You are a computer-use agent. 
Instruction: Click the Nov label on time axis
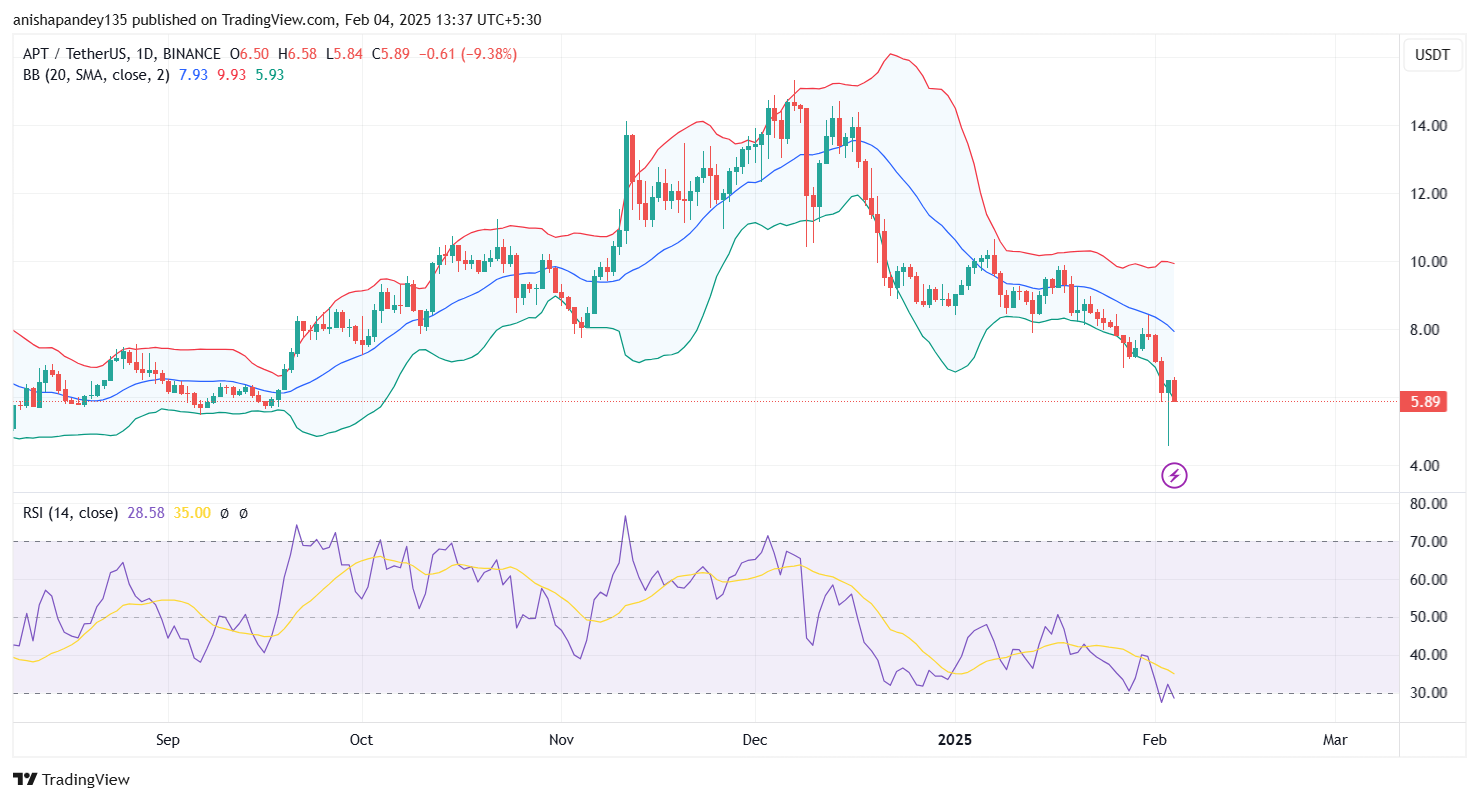tap(560, 740)
